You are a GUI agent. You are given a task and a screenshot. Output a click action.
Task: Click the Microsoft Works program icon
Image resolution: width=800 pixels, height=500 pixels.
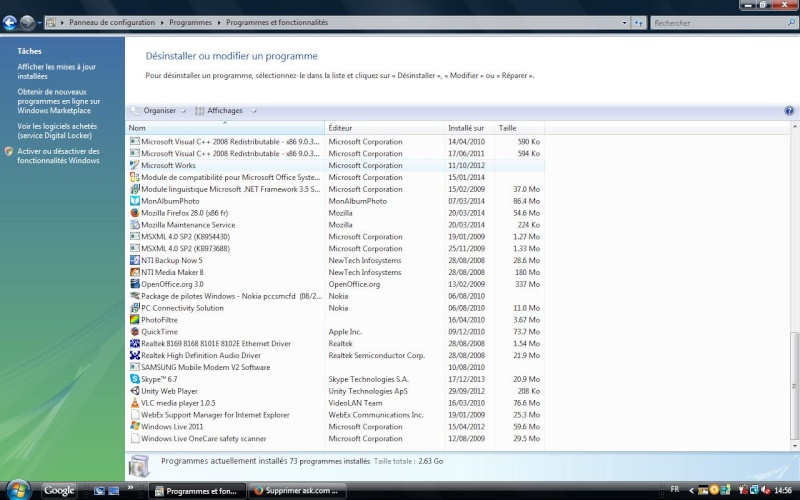(x=135, y=165)
